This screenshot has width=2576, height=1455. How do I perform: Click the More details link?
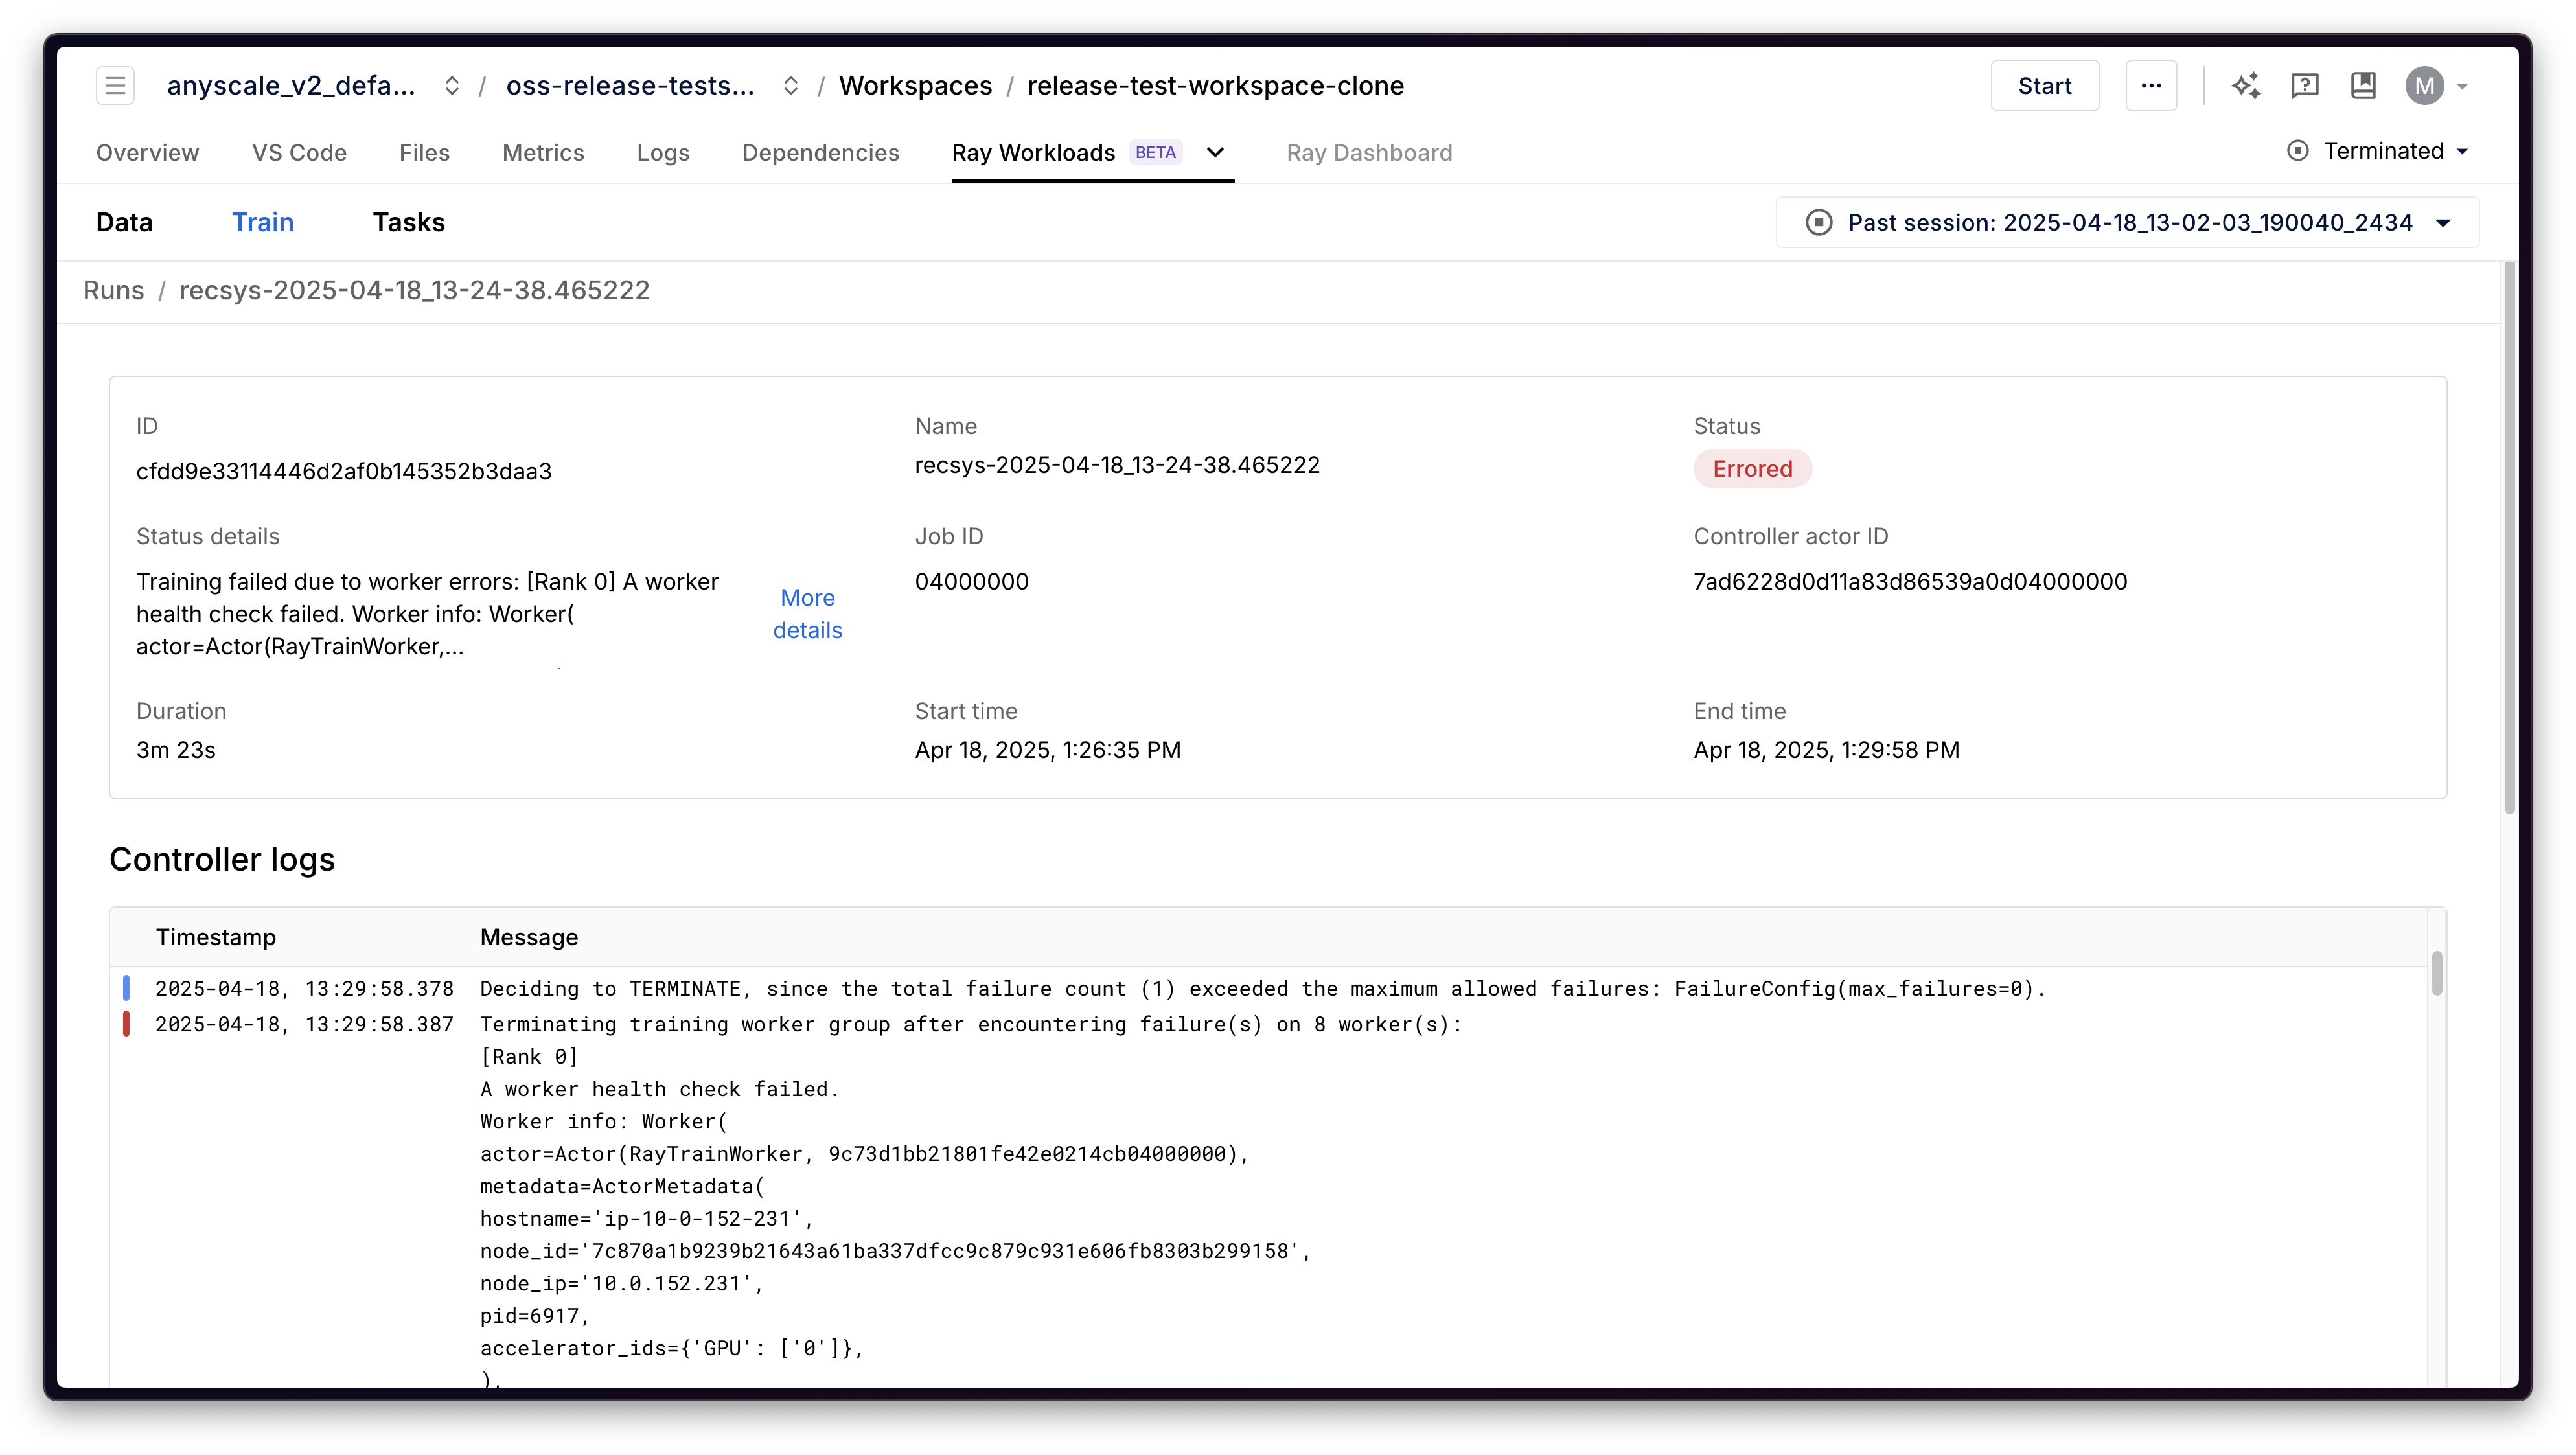tap(807, 613)
